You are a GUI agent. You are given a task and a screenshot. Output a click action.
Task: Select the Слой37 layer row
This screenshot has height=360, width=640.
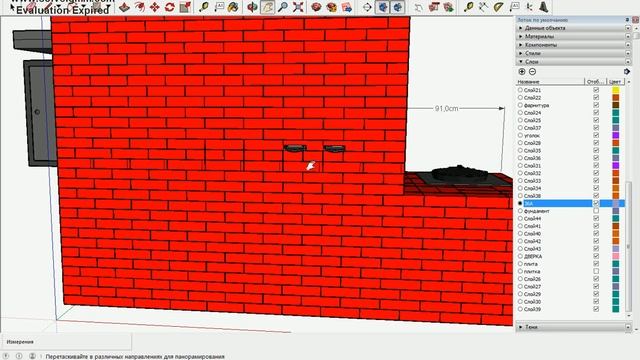(571, 128)
